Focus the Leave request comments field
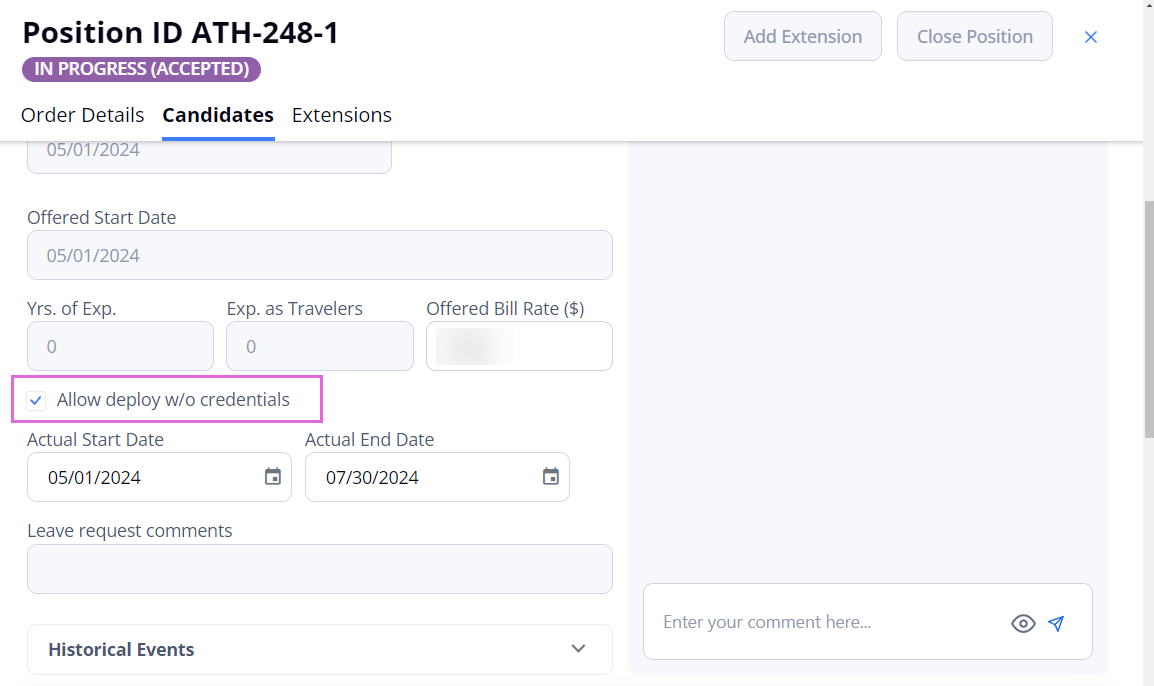Screen dimensions: 1154x686 click(x=320, y=569)
